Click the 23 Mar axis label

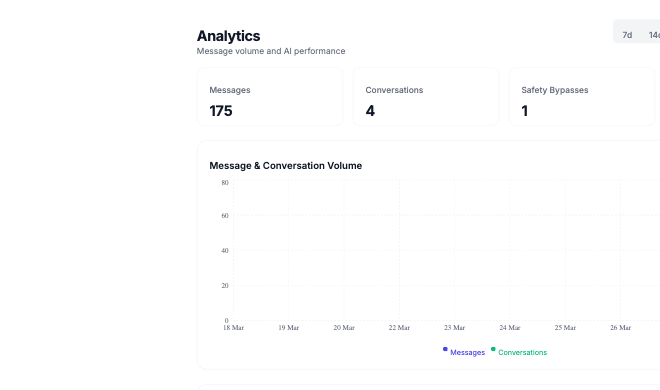pyautogui.click(x=455, y=328)
